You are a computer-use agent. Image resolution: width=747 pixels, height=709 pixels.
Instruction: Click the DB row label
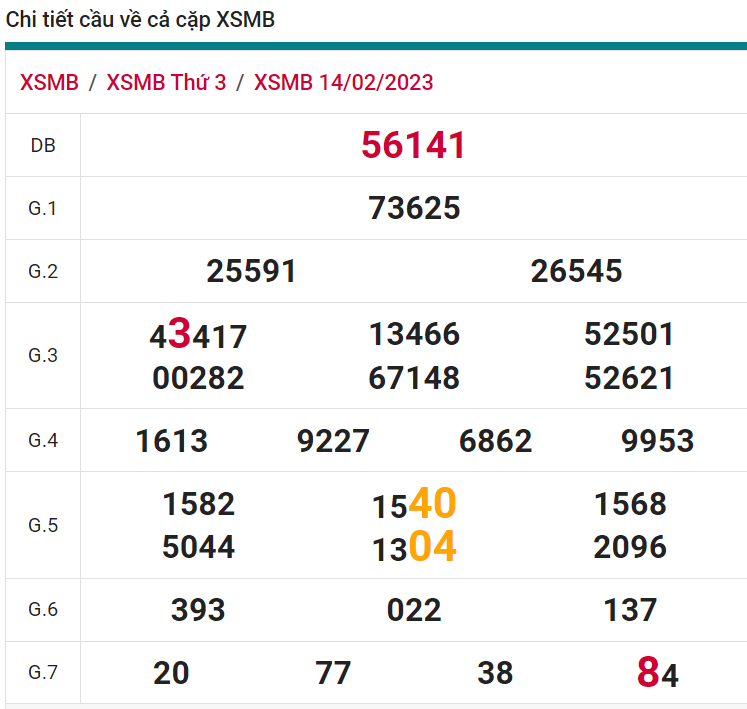tap(43, 146)
